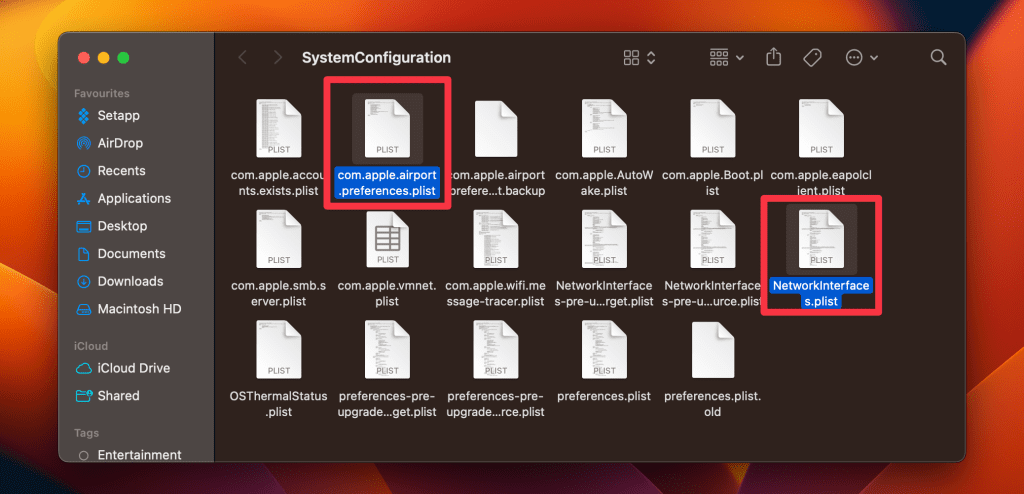Select com.apple.smb.server.plist file icon
The width and height of the screenshot is (1024, 494).
coord(279,239)
